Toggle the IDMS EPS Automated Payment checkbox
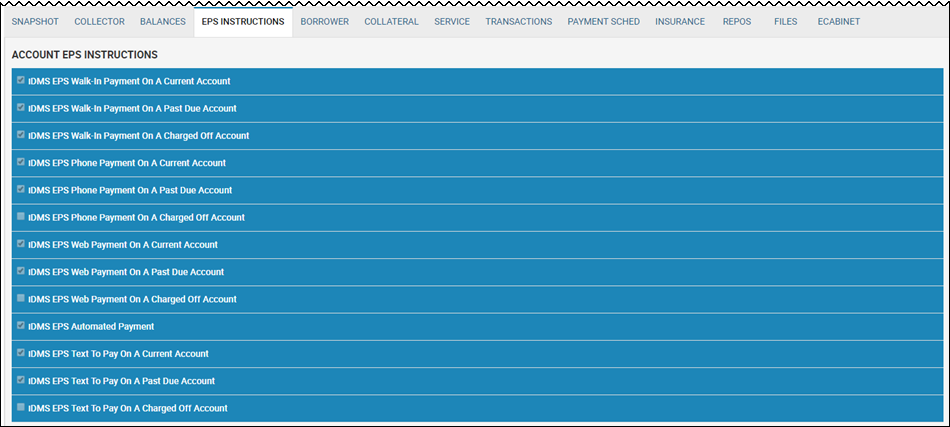The image size is (950, 427). tap(21, 325)
